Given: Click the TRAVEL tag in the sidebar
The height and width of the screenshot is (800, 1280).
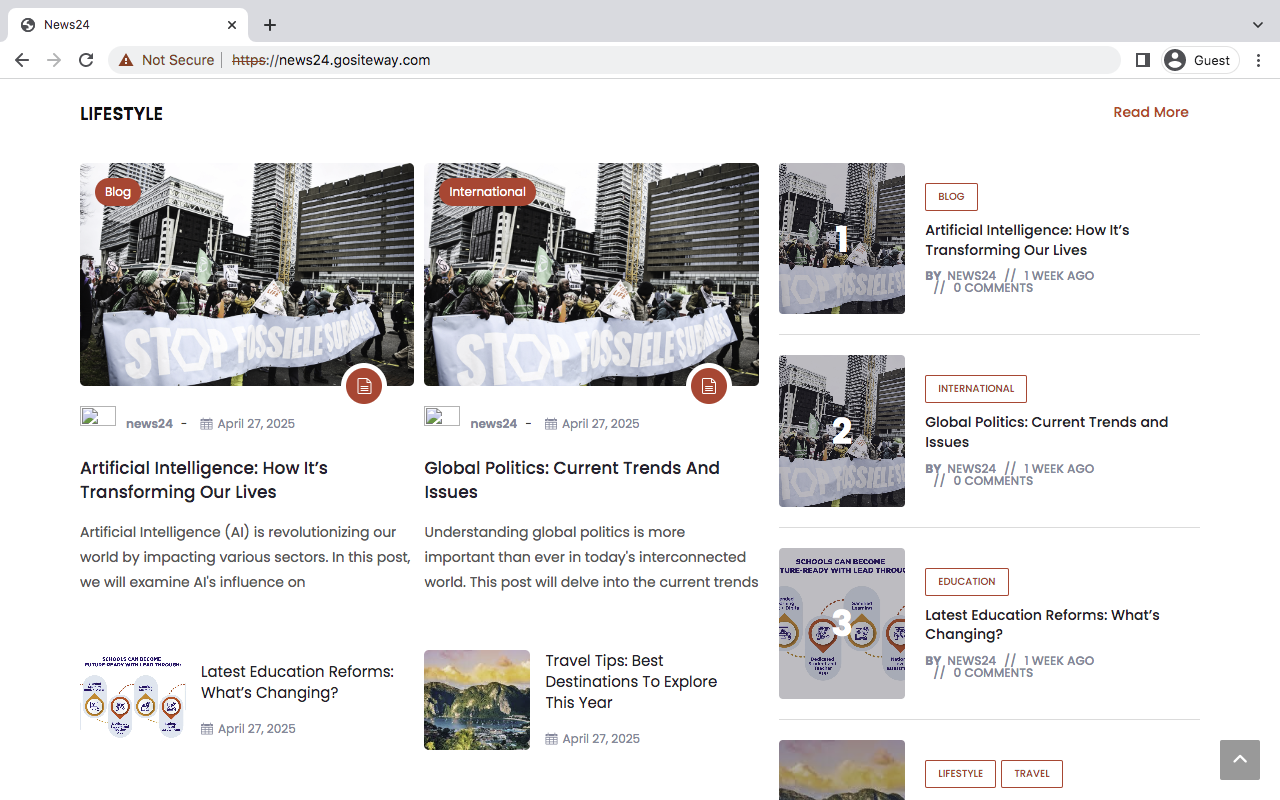Looking at the screenshot, I should [1032, 774].
